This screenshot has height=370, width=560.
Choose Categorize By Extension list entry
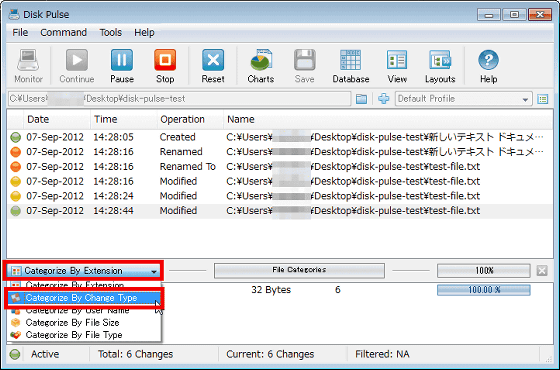pyautogui.click(x=84, y=285)
